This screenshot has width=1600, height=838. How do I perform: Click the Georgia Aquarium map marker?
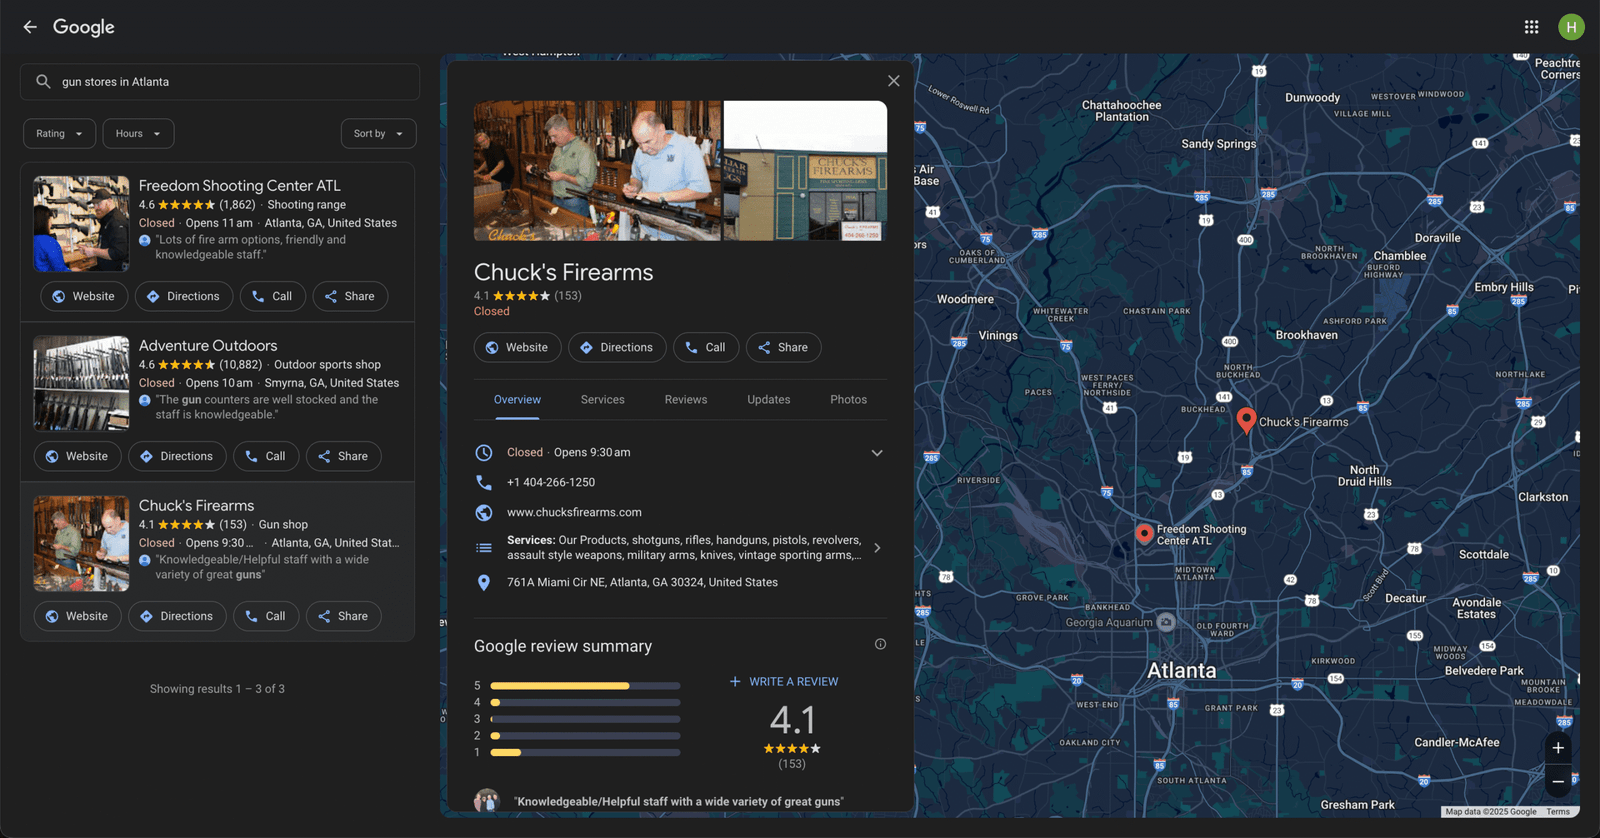[1166, 622]
